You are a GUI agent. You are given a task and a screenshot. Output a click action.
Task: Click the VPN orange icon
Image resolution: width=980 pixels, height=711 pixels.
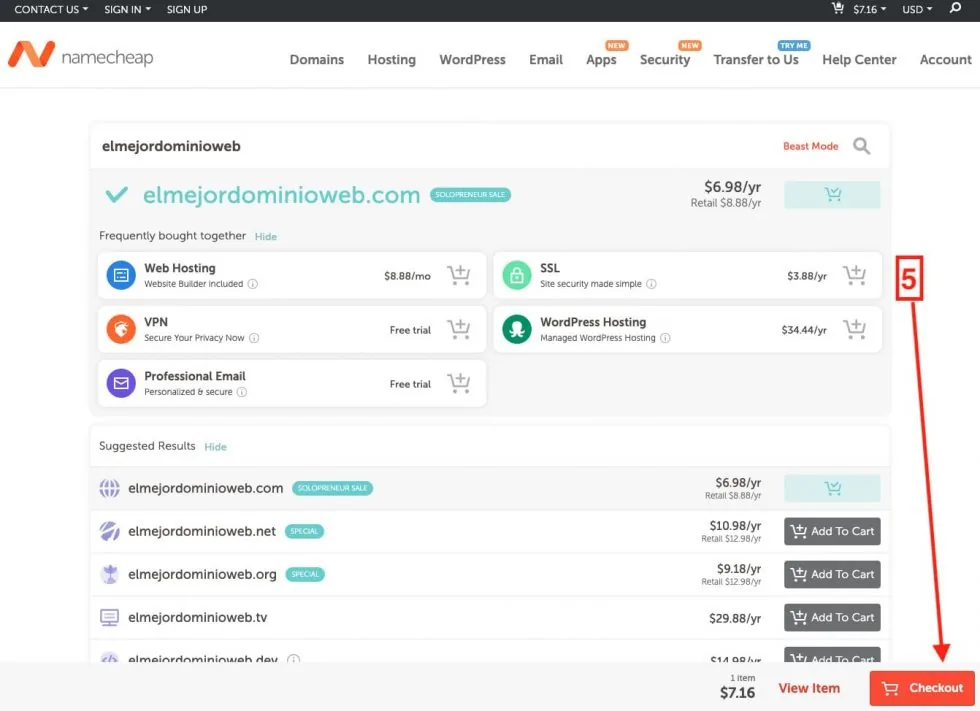click(121, 329)
